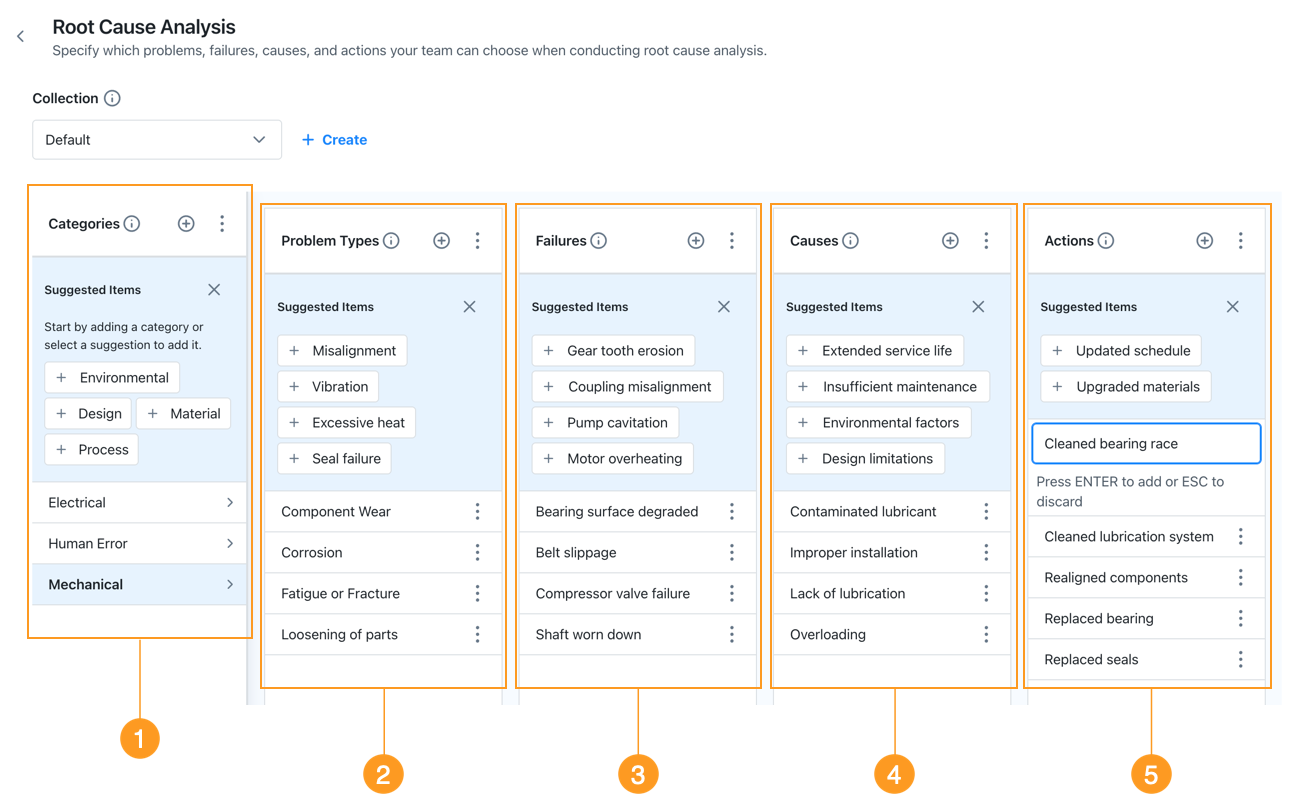Add the Vibration suggested problem type

328,385
